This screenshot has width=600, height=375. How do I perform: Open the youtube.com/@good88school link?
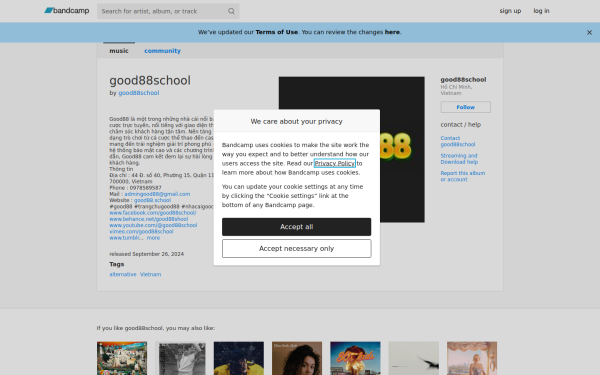point(153,225)
